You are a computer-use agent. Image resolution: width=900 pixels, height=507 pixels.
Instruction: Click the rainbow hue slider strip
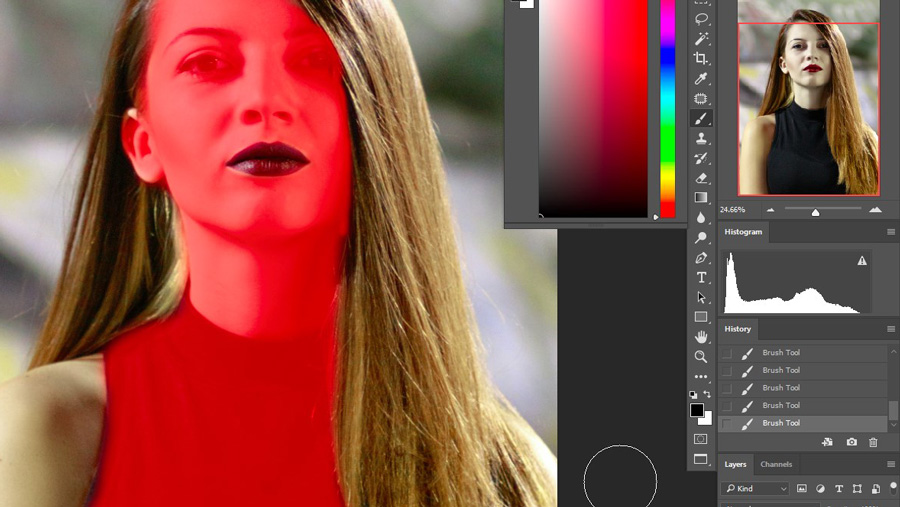(668, 108)
